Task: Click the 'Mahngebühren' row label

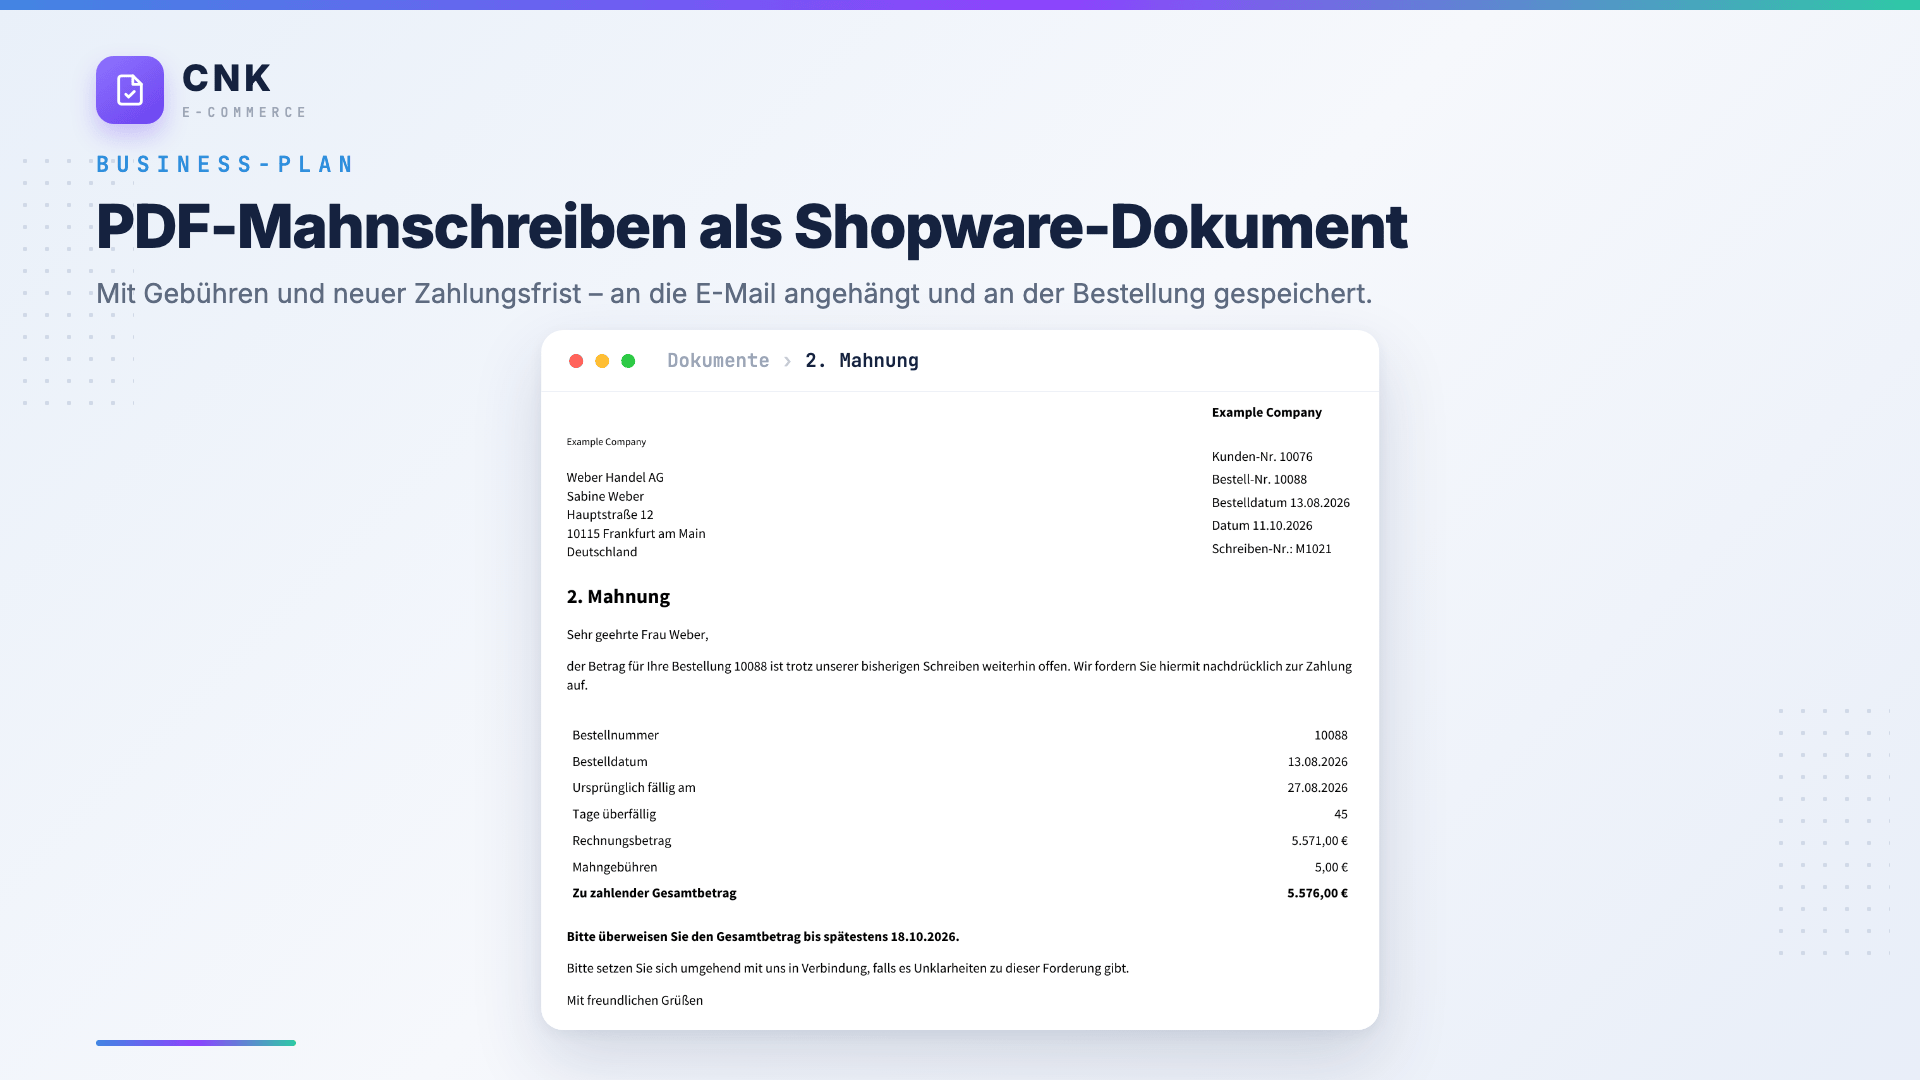Action: tap(615, 867)
